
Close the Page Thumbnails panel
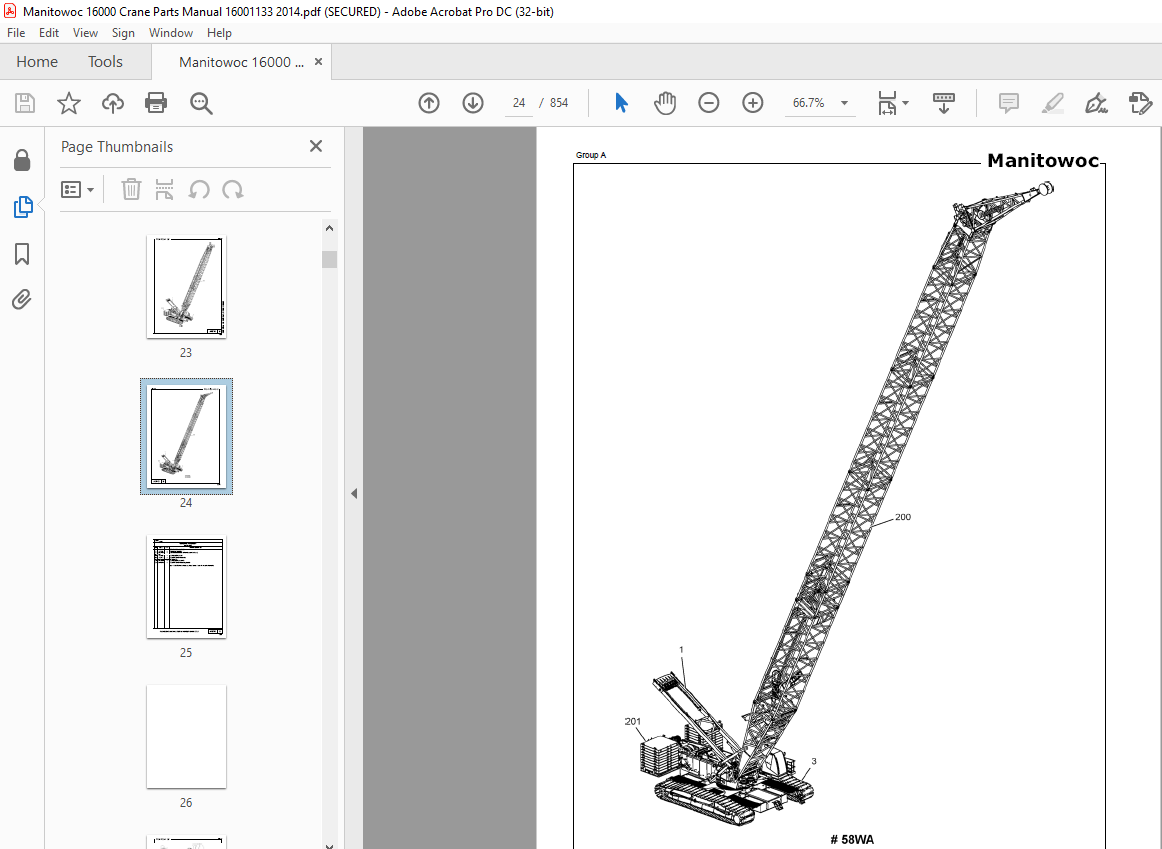pyautogui.click(x=316, y=146)
